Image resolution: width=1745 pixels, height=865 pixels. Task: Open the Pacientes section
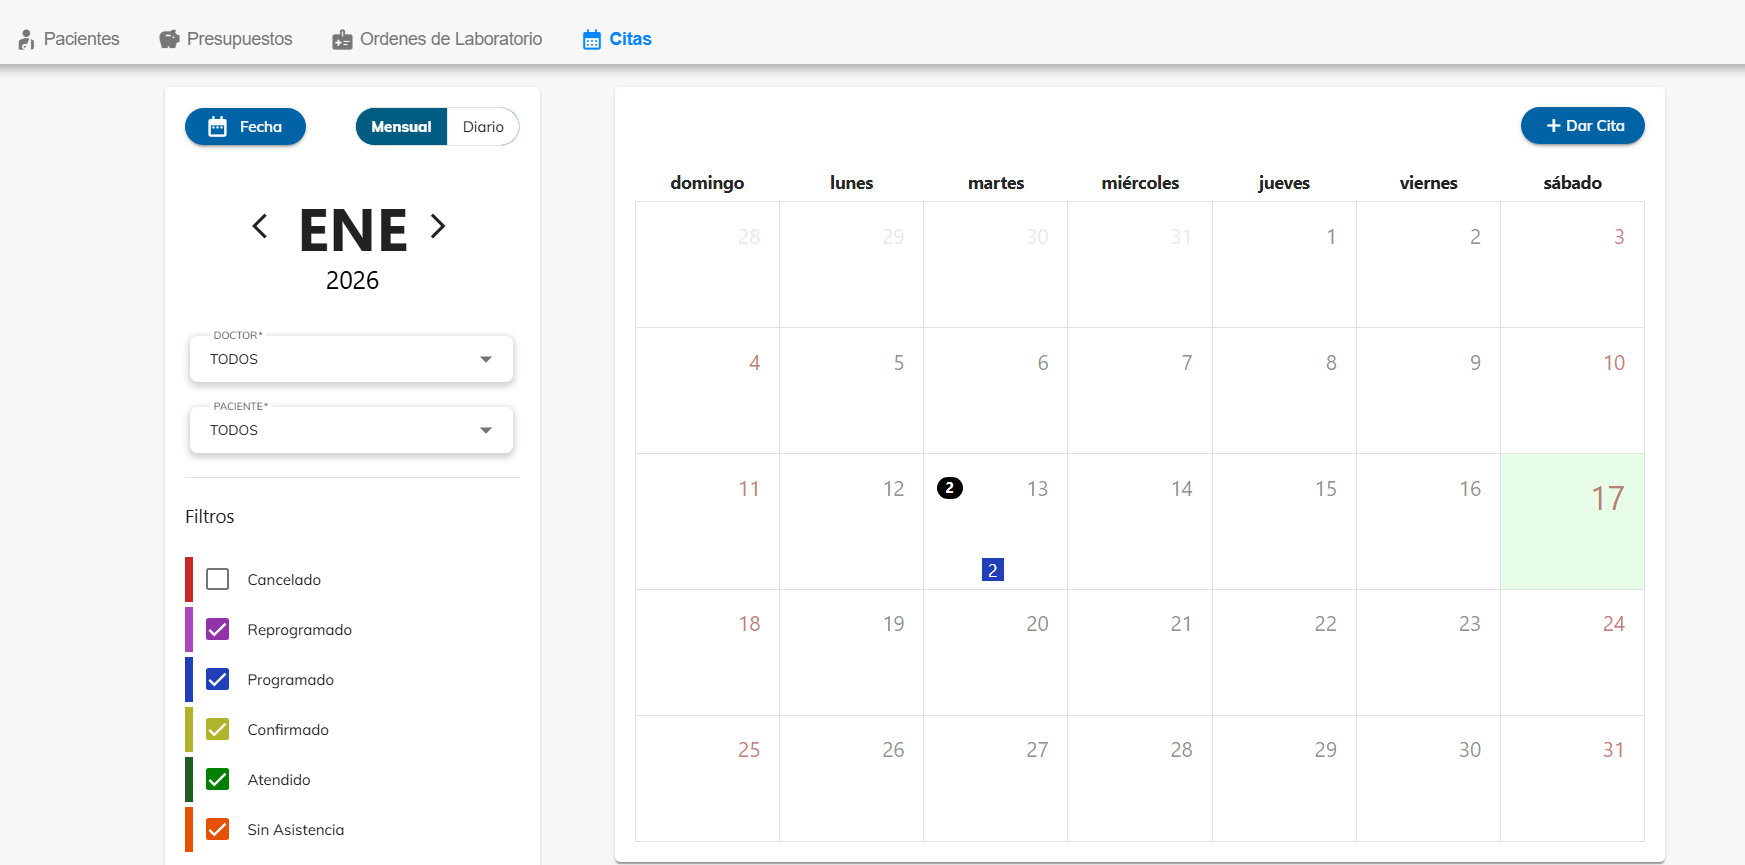(x=69, y=39)
